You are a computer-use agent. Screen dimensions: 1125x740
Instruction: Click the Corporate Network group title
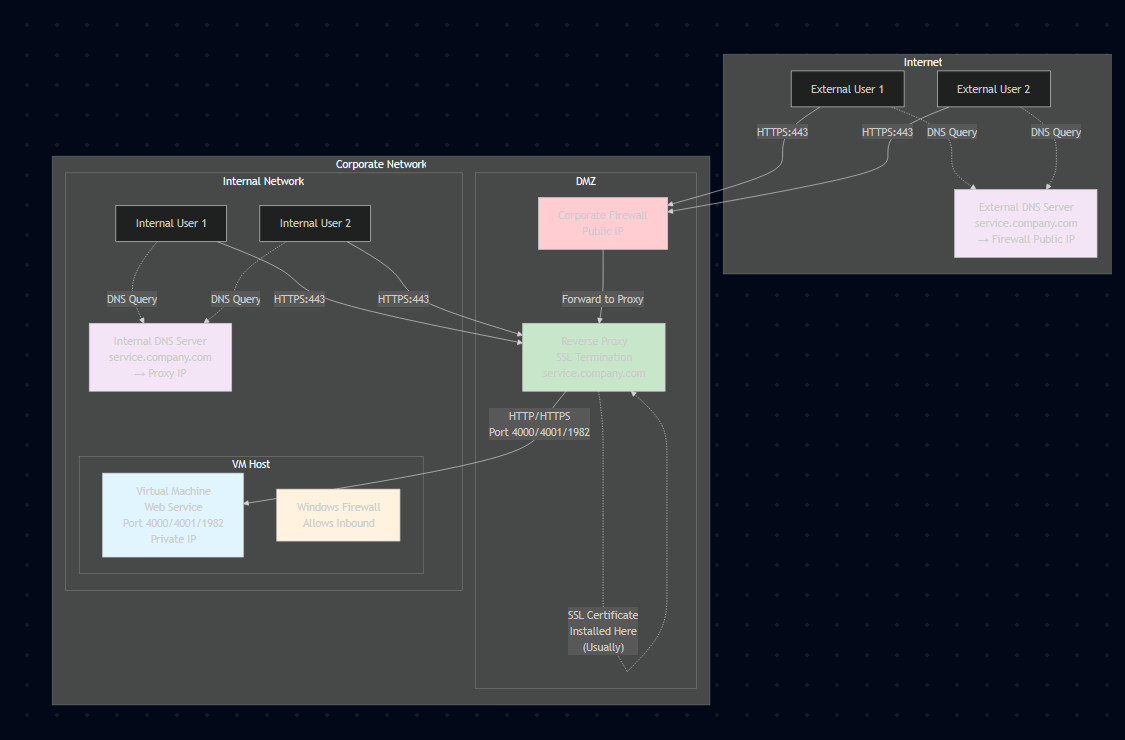click(x=381, y=164)
